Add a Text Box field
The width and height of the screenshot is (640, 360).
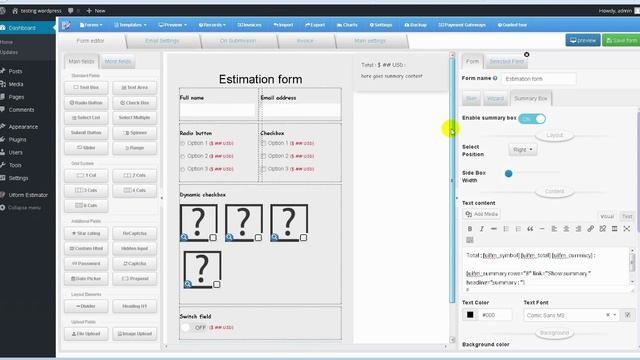coord(86,87)
